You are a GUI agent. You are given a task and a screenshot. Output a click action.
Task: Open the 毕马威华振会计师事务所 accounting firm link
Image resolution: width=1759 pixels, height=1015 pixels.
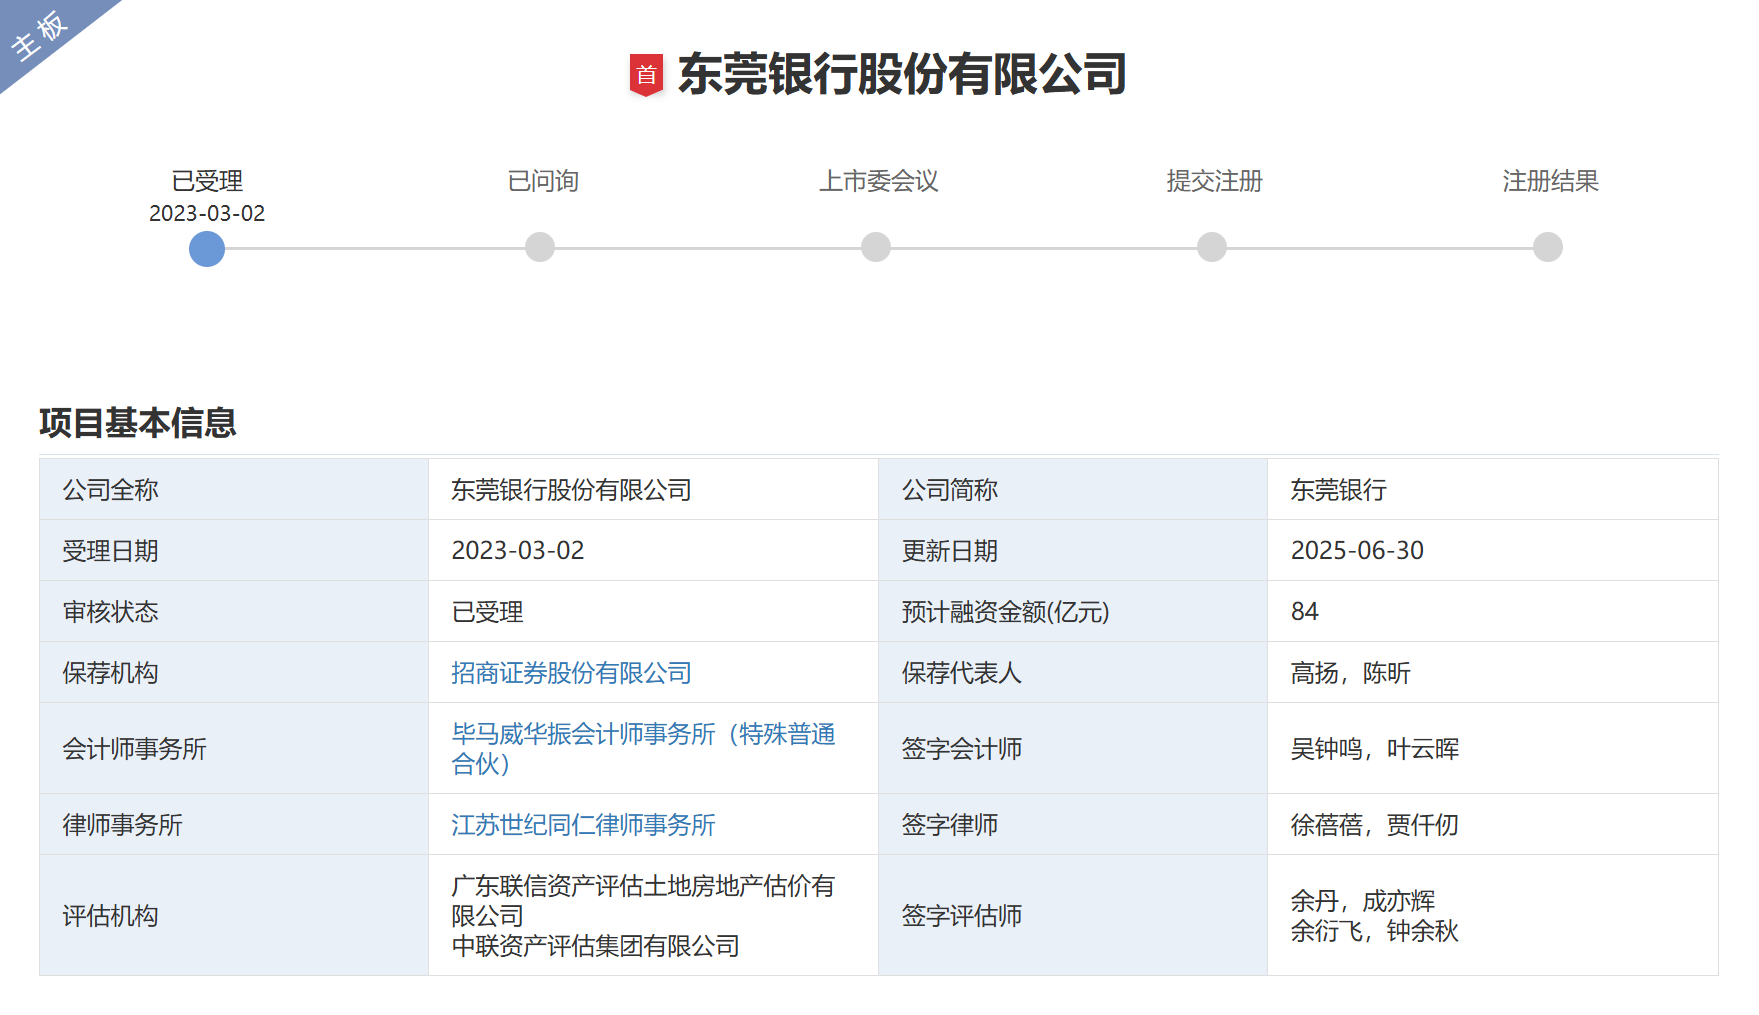point(643,748)
